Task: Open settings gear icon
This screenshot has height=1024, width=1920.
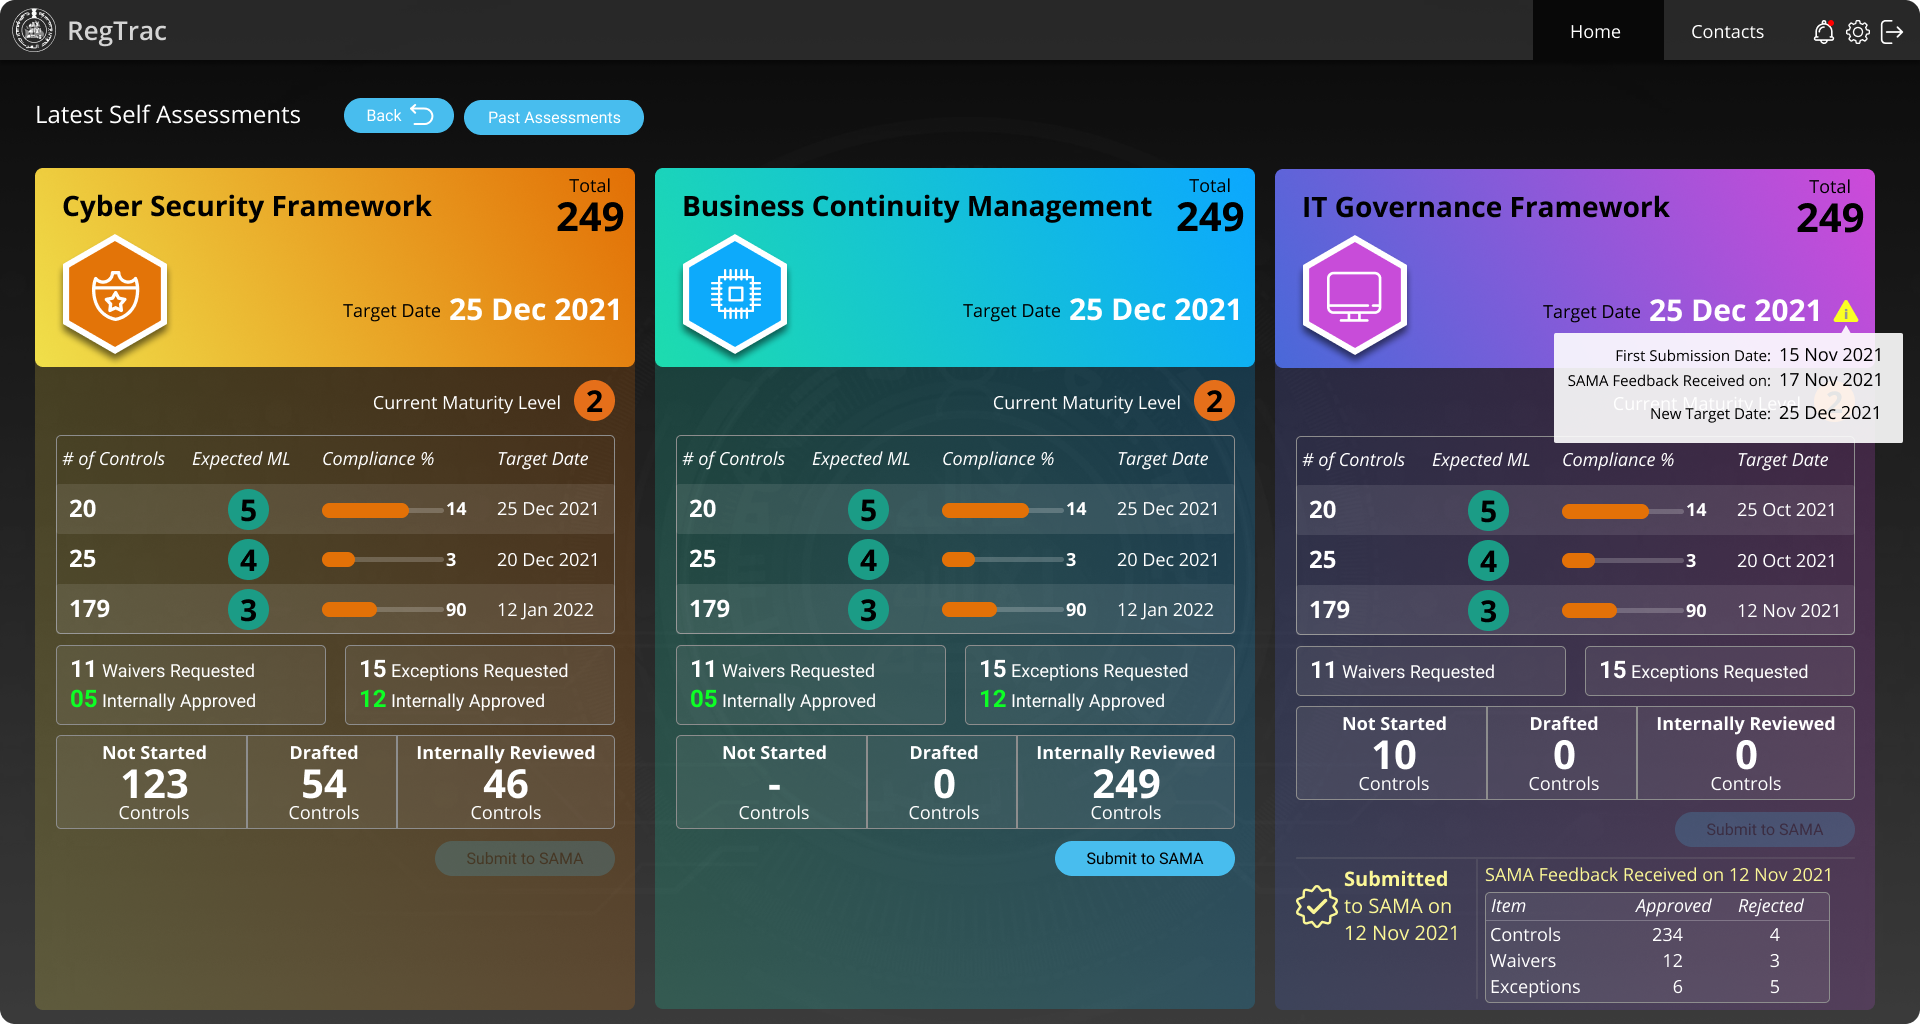Action: (x=1857, y=32)
